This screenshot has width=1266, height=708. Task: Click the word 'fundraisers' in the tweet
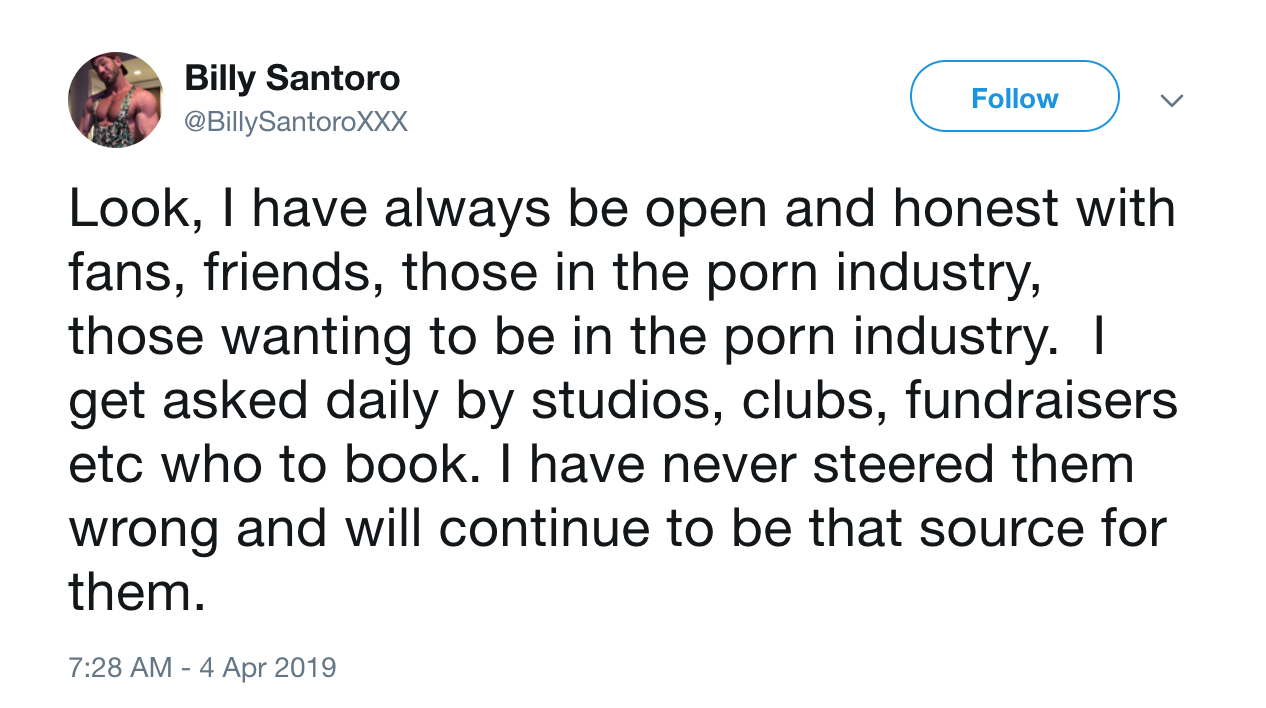tap(1042, 402)
